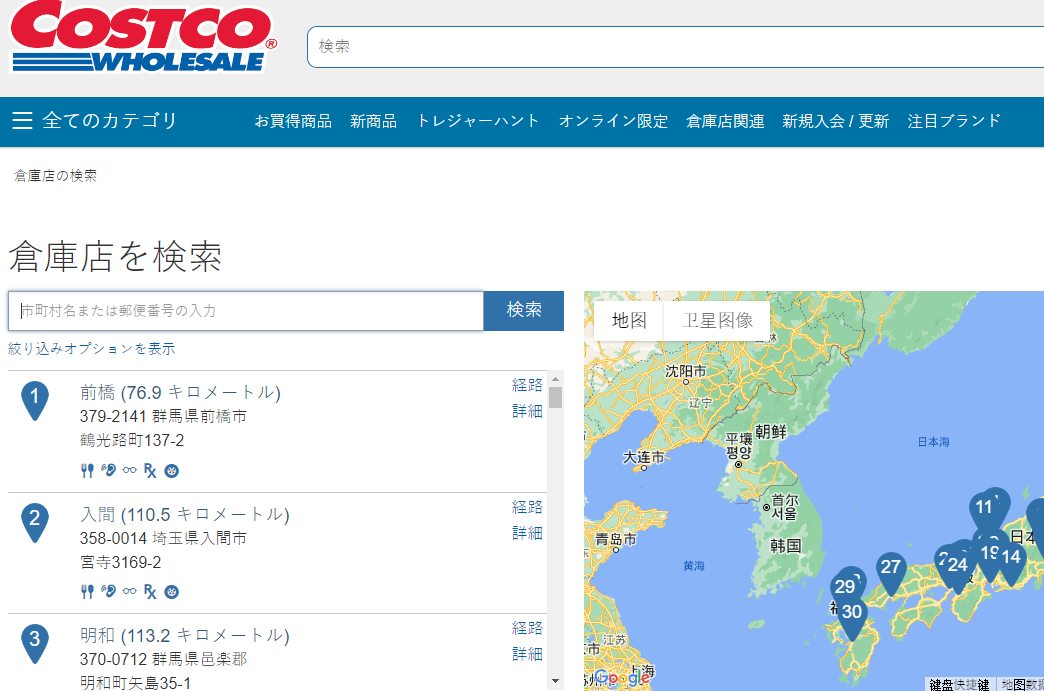Select map marker 27 on the map
Viewport: 1044px width, 691px height.
click(890, 567)
